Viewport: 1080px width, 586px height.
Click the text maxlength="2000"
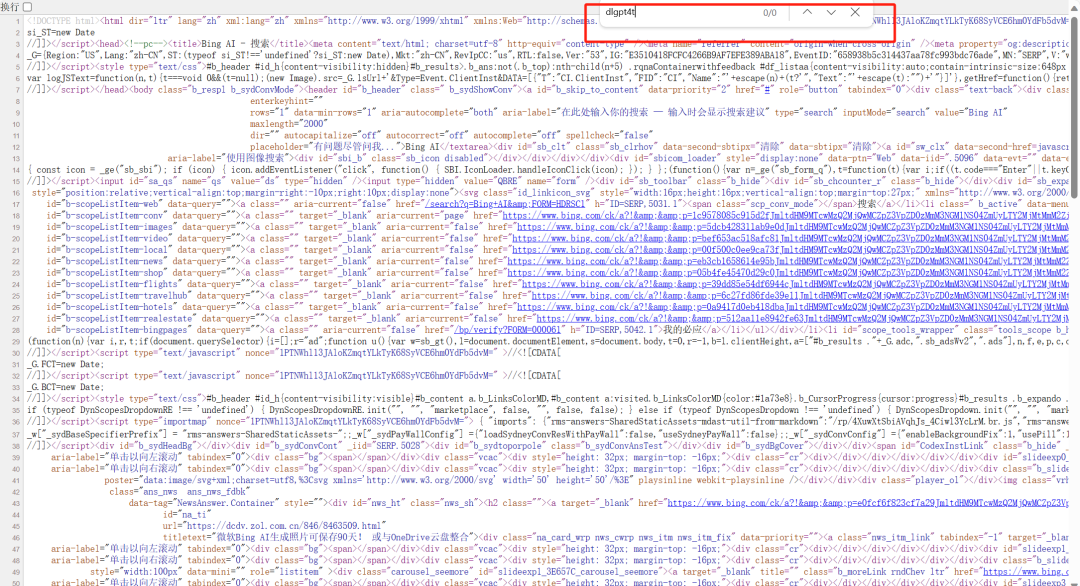tap(289, 124)
